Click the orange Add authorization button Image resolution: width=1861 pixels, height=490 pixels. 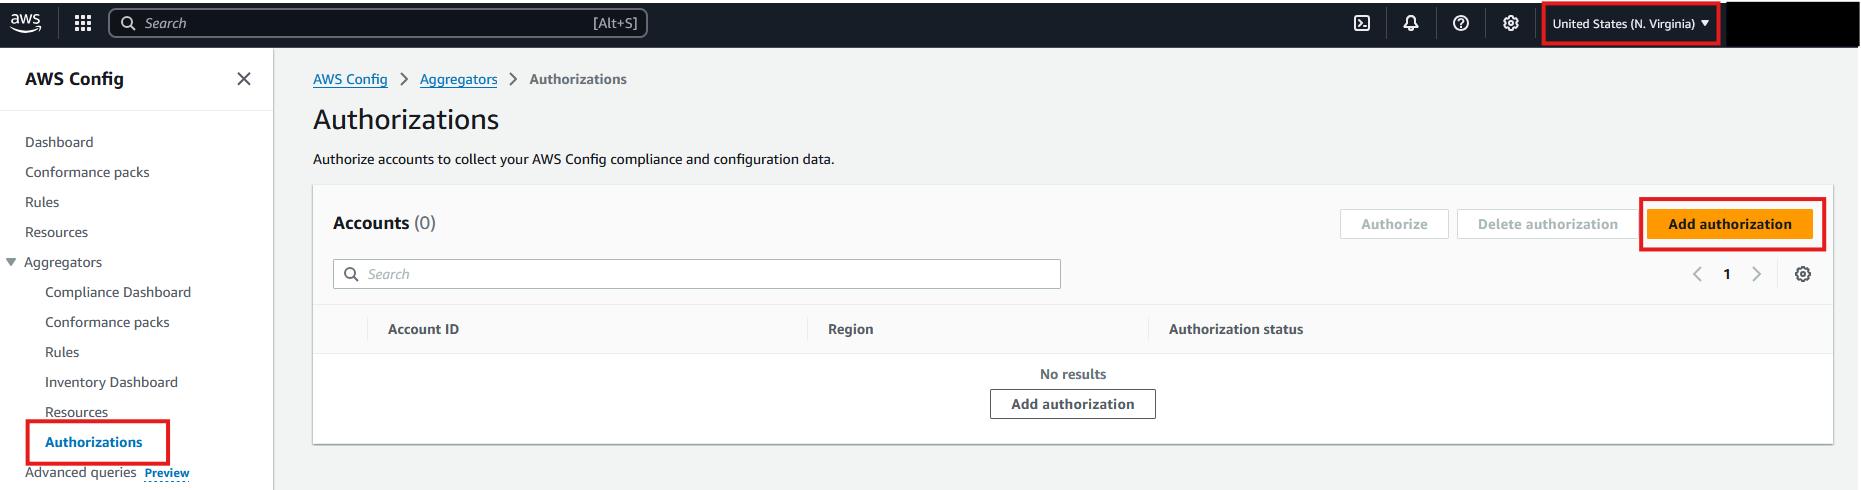(1730, 224)
